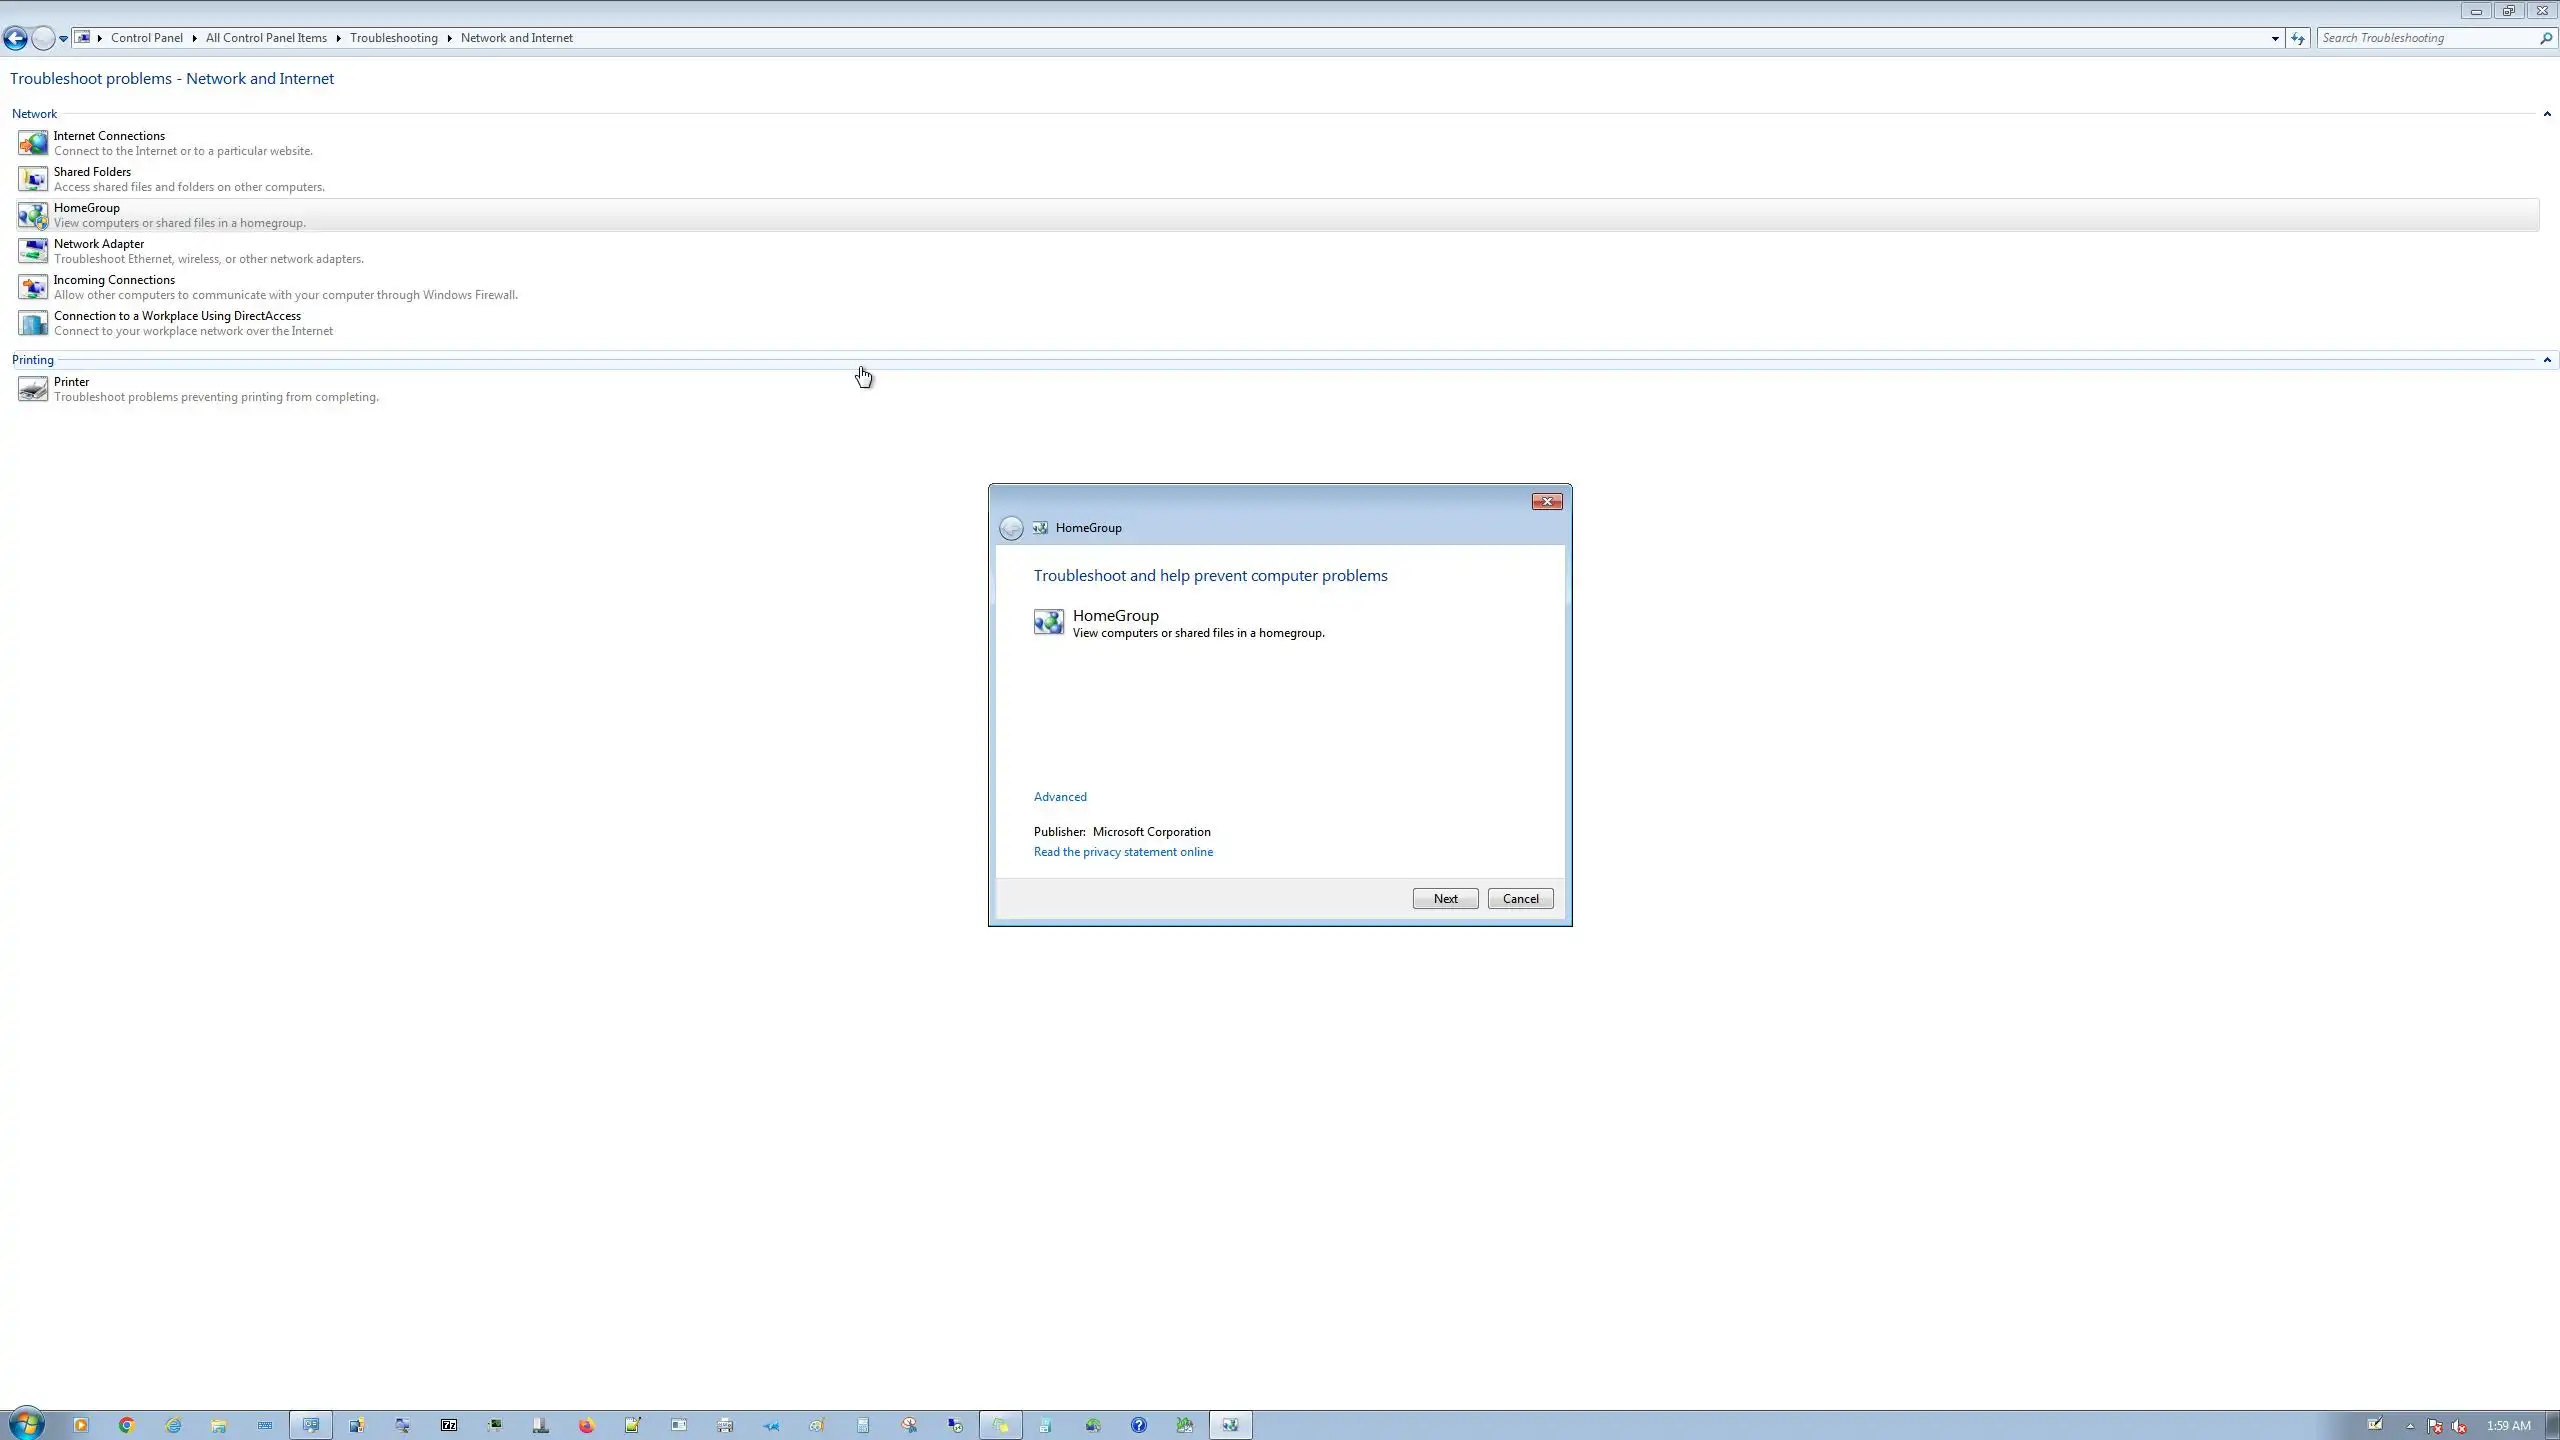Open Incoming Connections troubleshooter icon
The height and width of the screenshot is (1440, 2560).
tap(32, 287)
